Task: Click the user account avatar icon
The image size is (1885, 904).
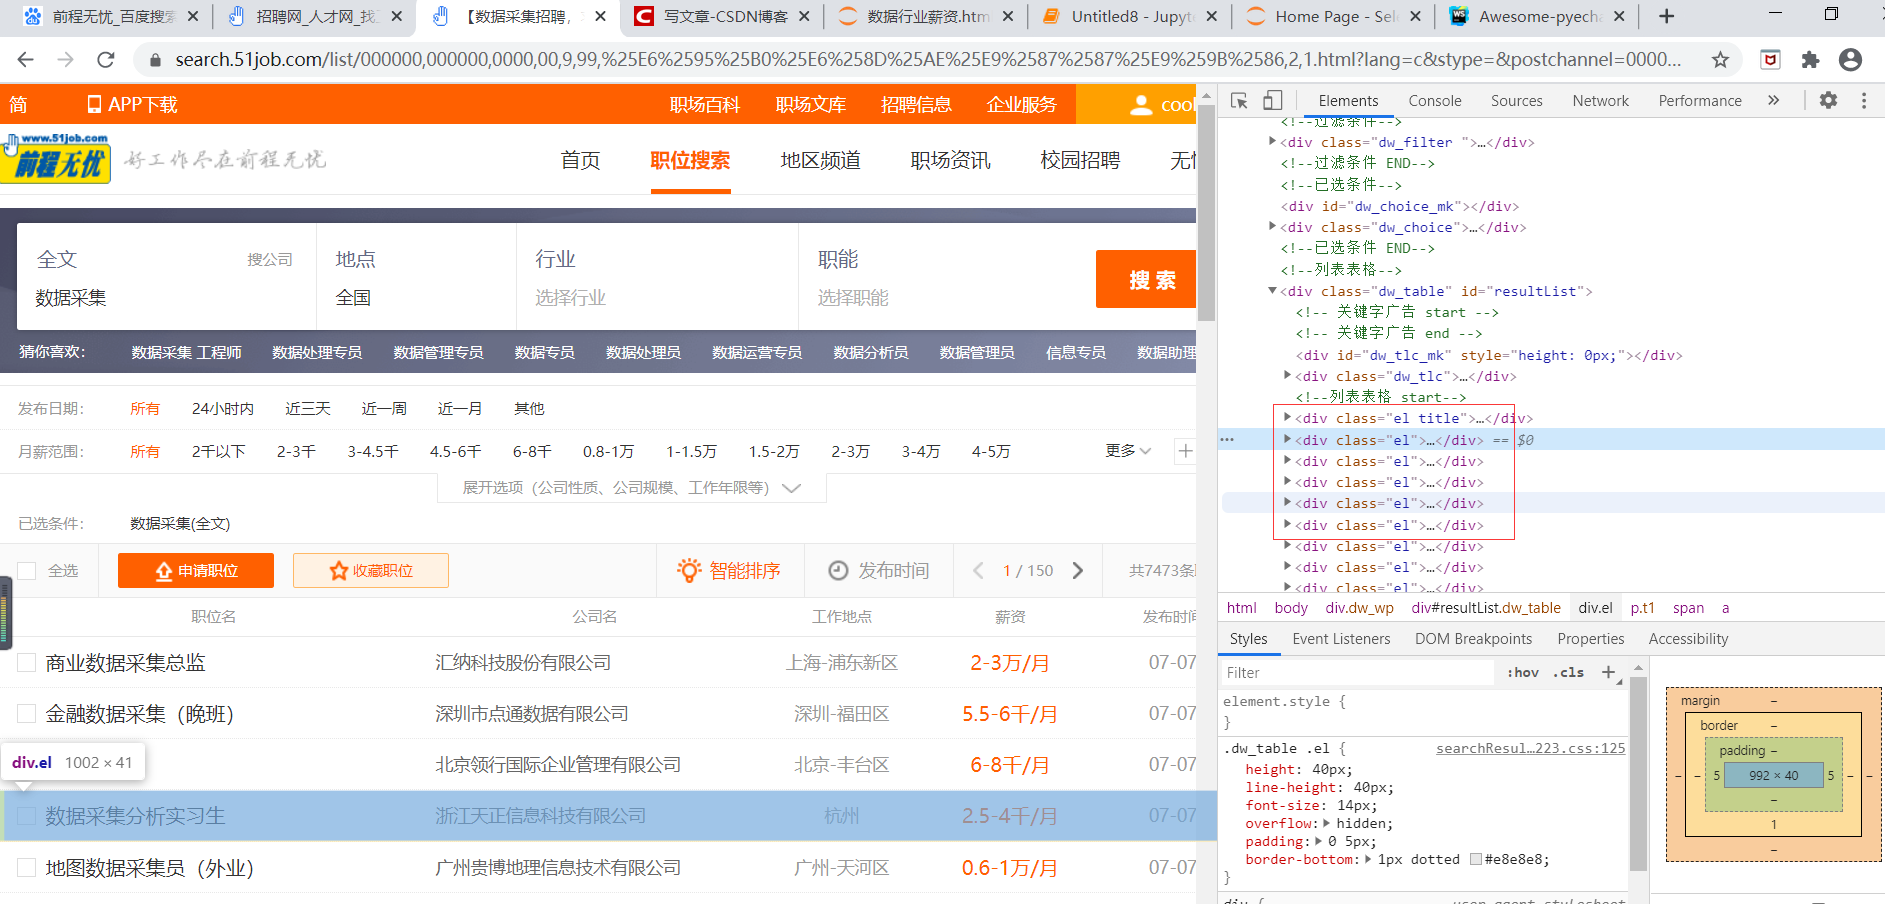Action: tap(1141, 104)
